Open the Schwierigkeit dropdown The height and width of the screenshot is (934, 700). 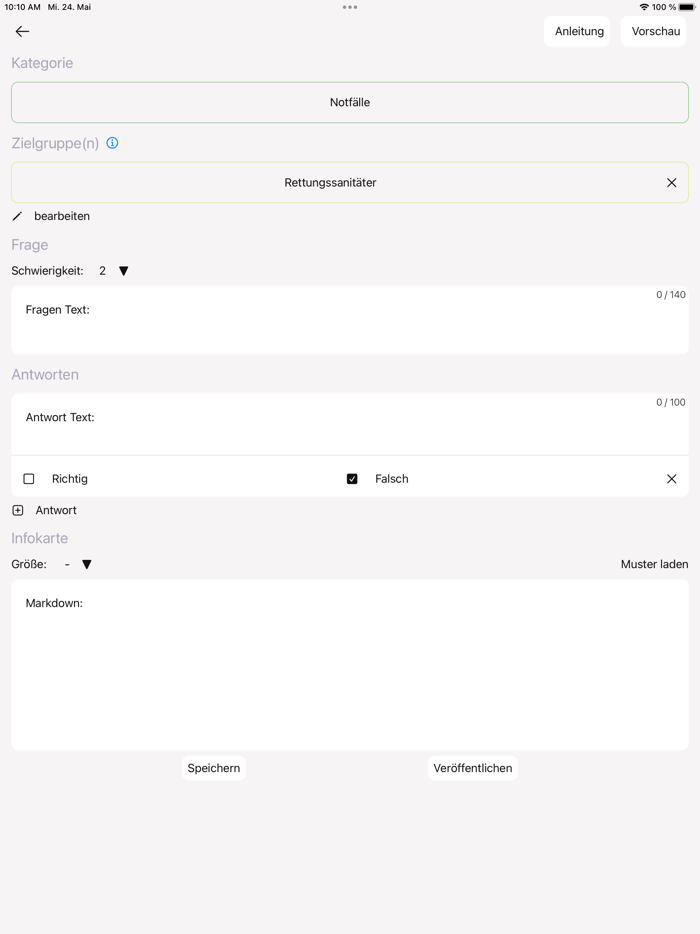click(x=123, y=271)
